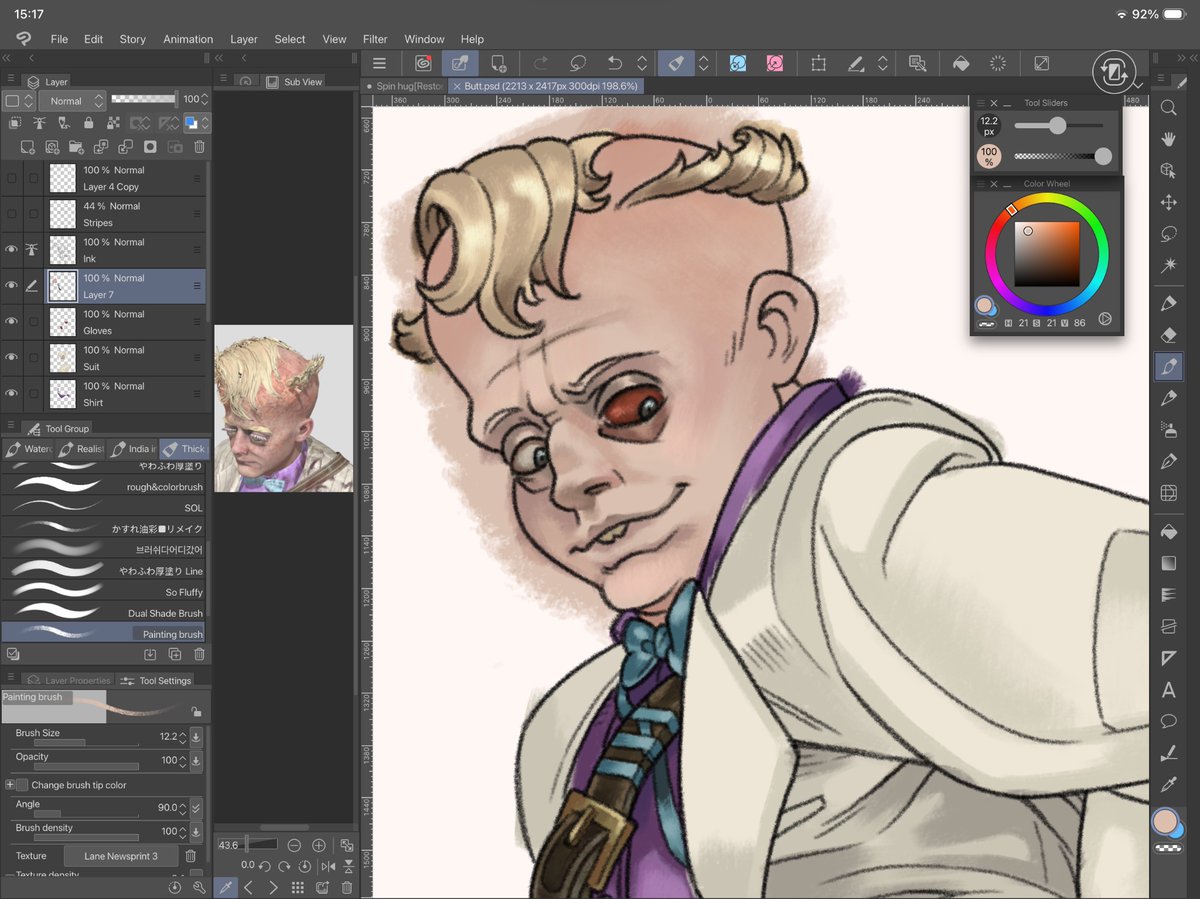
Task: Create a layer mask
Action: 150,147
